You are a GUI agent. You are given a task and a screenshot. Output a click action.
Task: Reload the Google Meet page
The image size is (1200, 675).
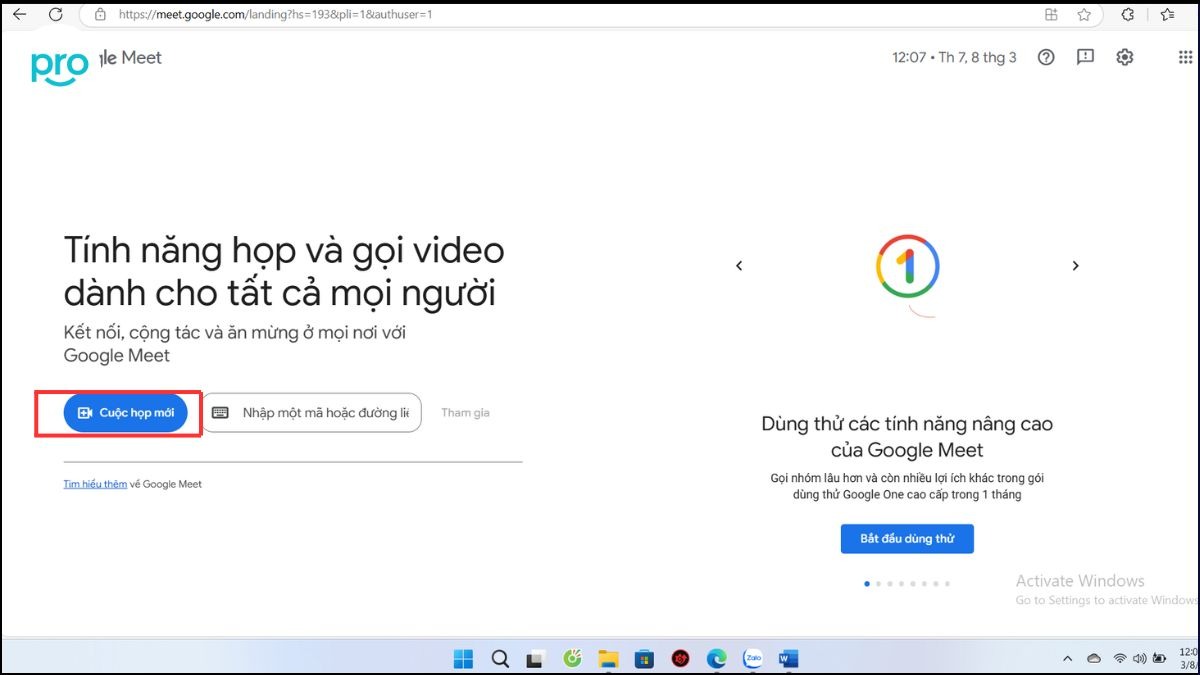pyautogui.click(x=56, y=15)
